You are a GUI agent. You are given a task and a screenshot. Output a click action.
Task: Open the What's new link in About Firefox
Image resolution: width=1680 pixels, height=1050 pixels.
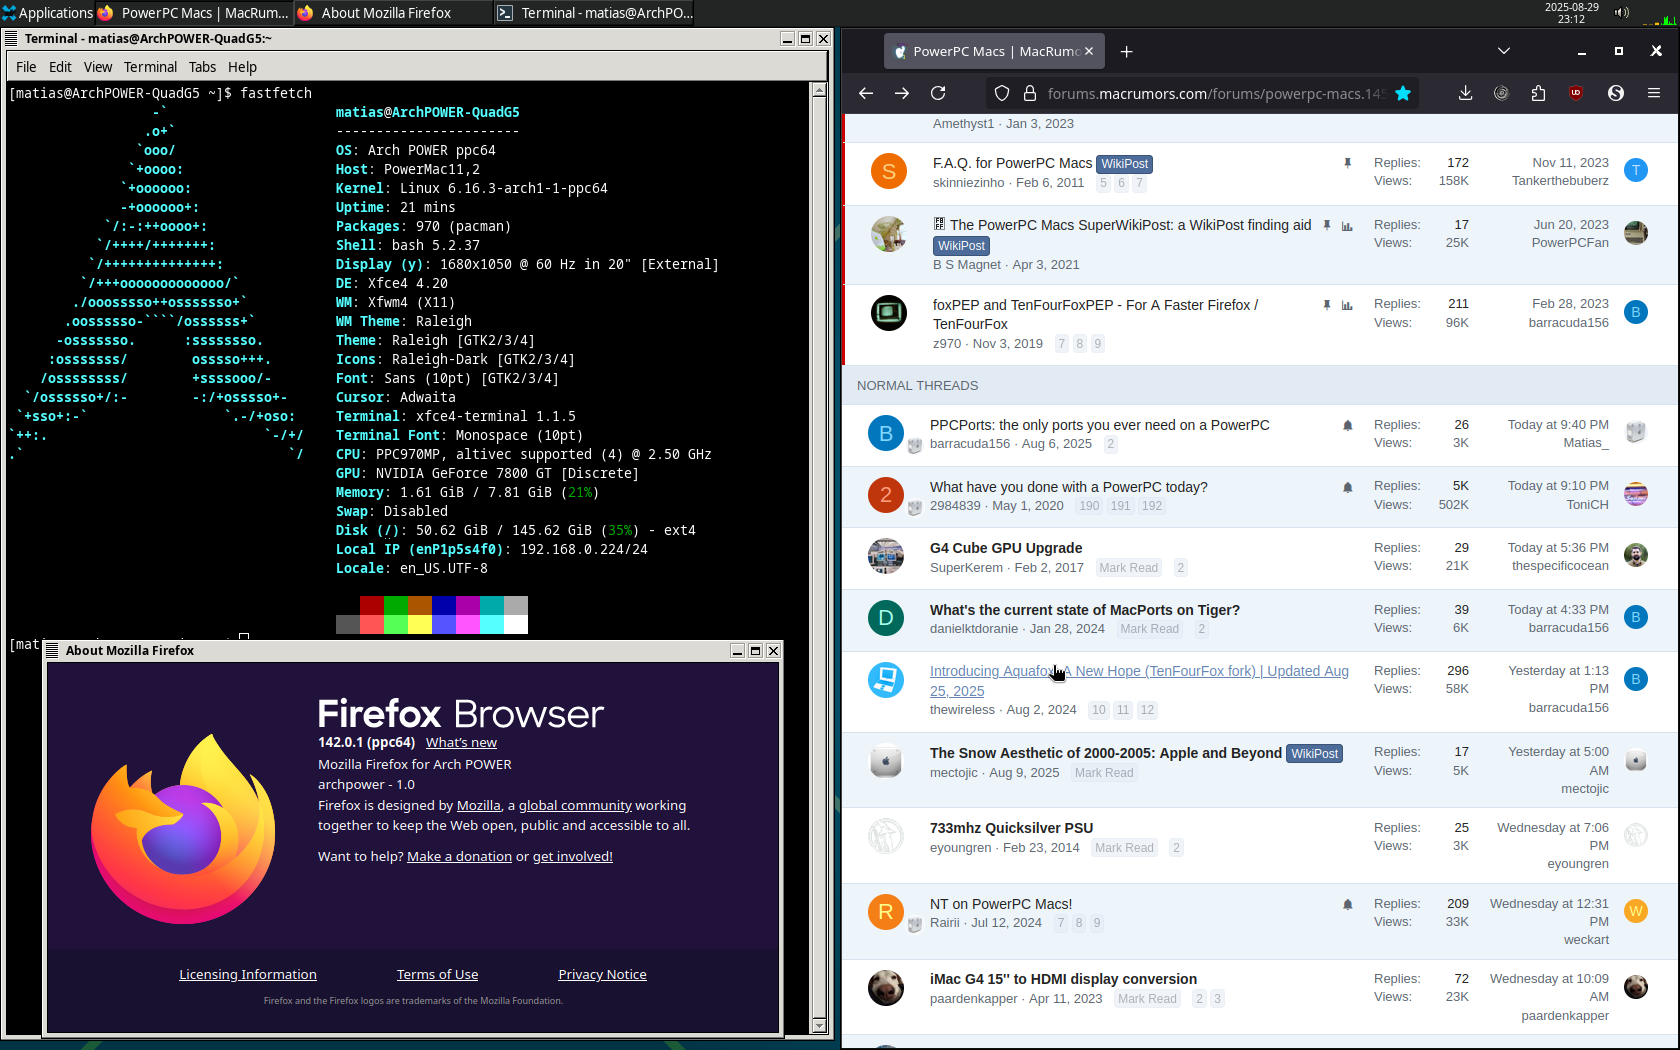(461, 743)
